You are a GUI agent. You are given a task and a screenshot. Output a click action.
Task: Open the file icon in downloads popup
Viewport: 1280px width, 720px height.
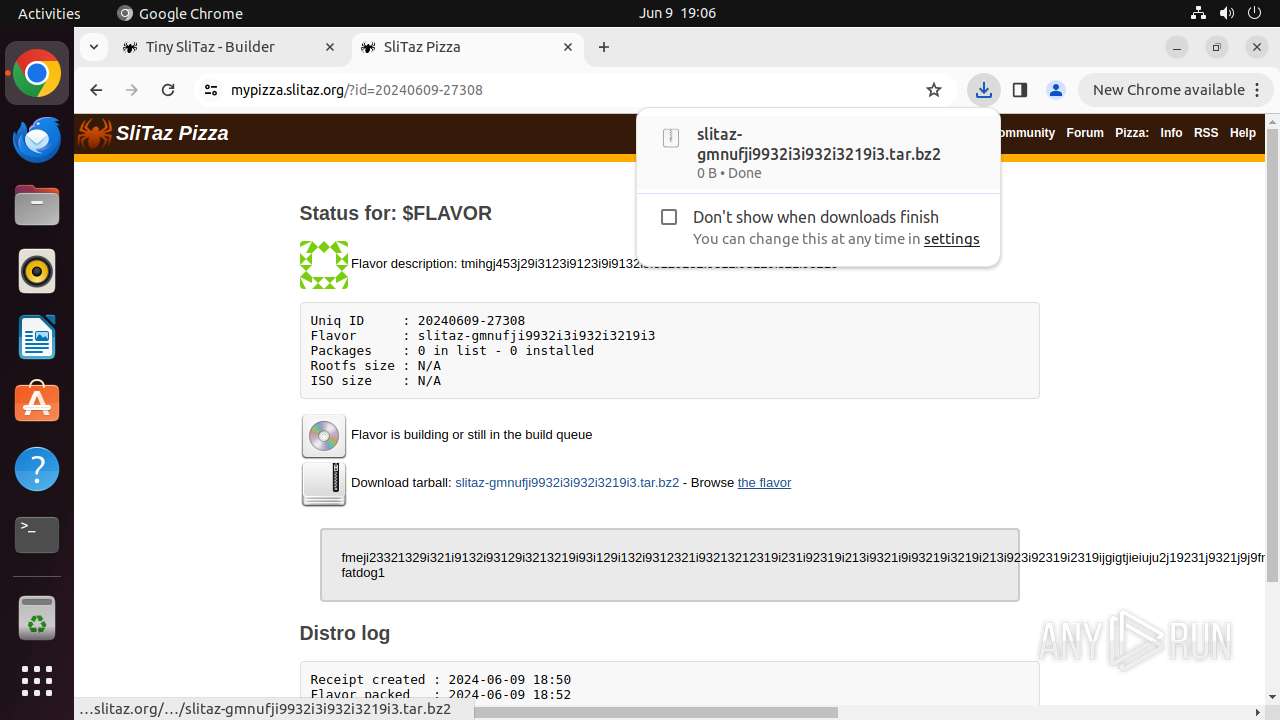tap(671, 138)
